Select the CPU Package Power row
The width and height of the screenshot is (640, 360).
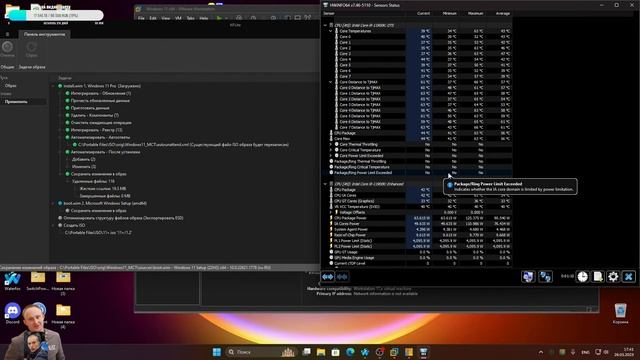point(418,218)
